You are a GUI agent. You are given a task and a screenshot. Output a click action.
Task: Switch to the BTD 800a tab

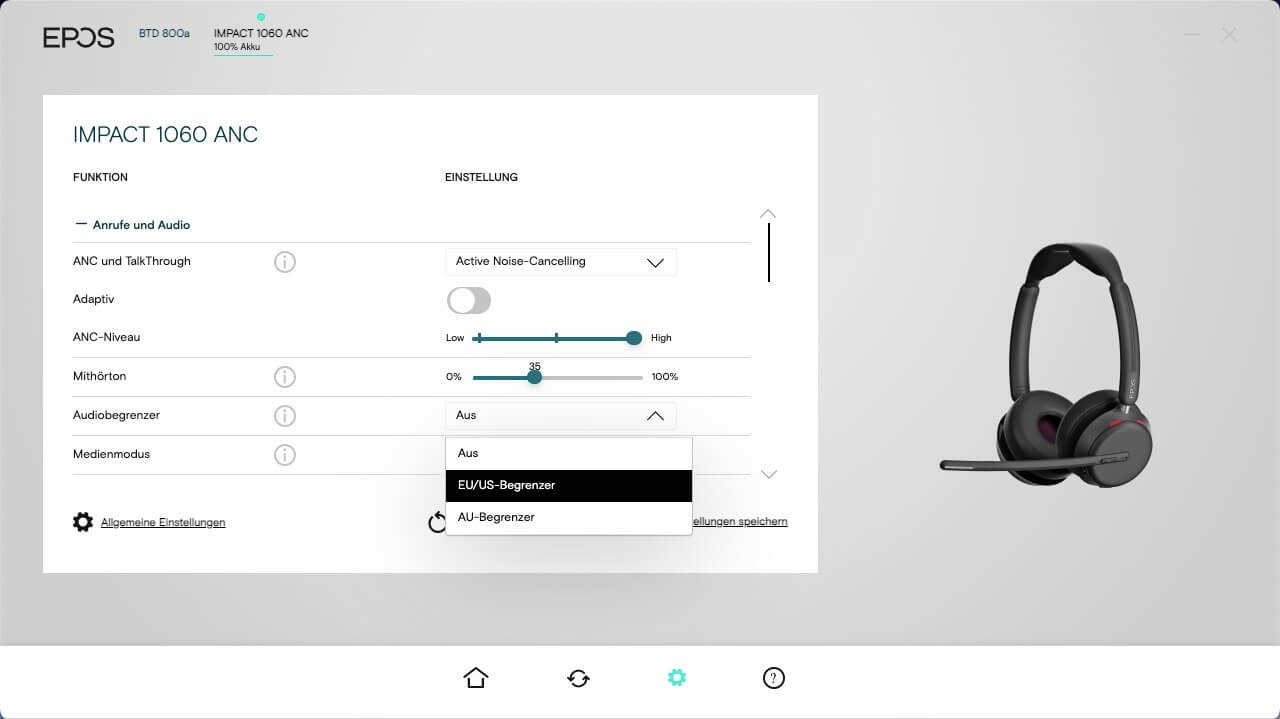(x=164, y=34)
